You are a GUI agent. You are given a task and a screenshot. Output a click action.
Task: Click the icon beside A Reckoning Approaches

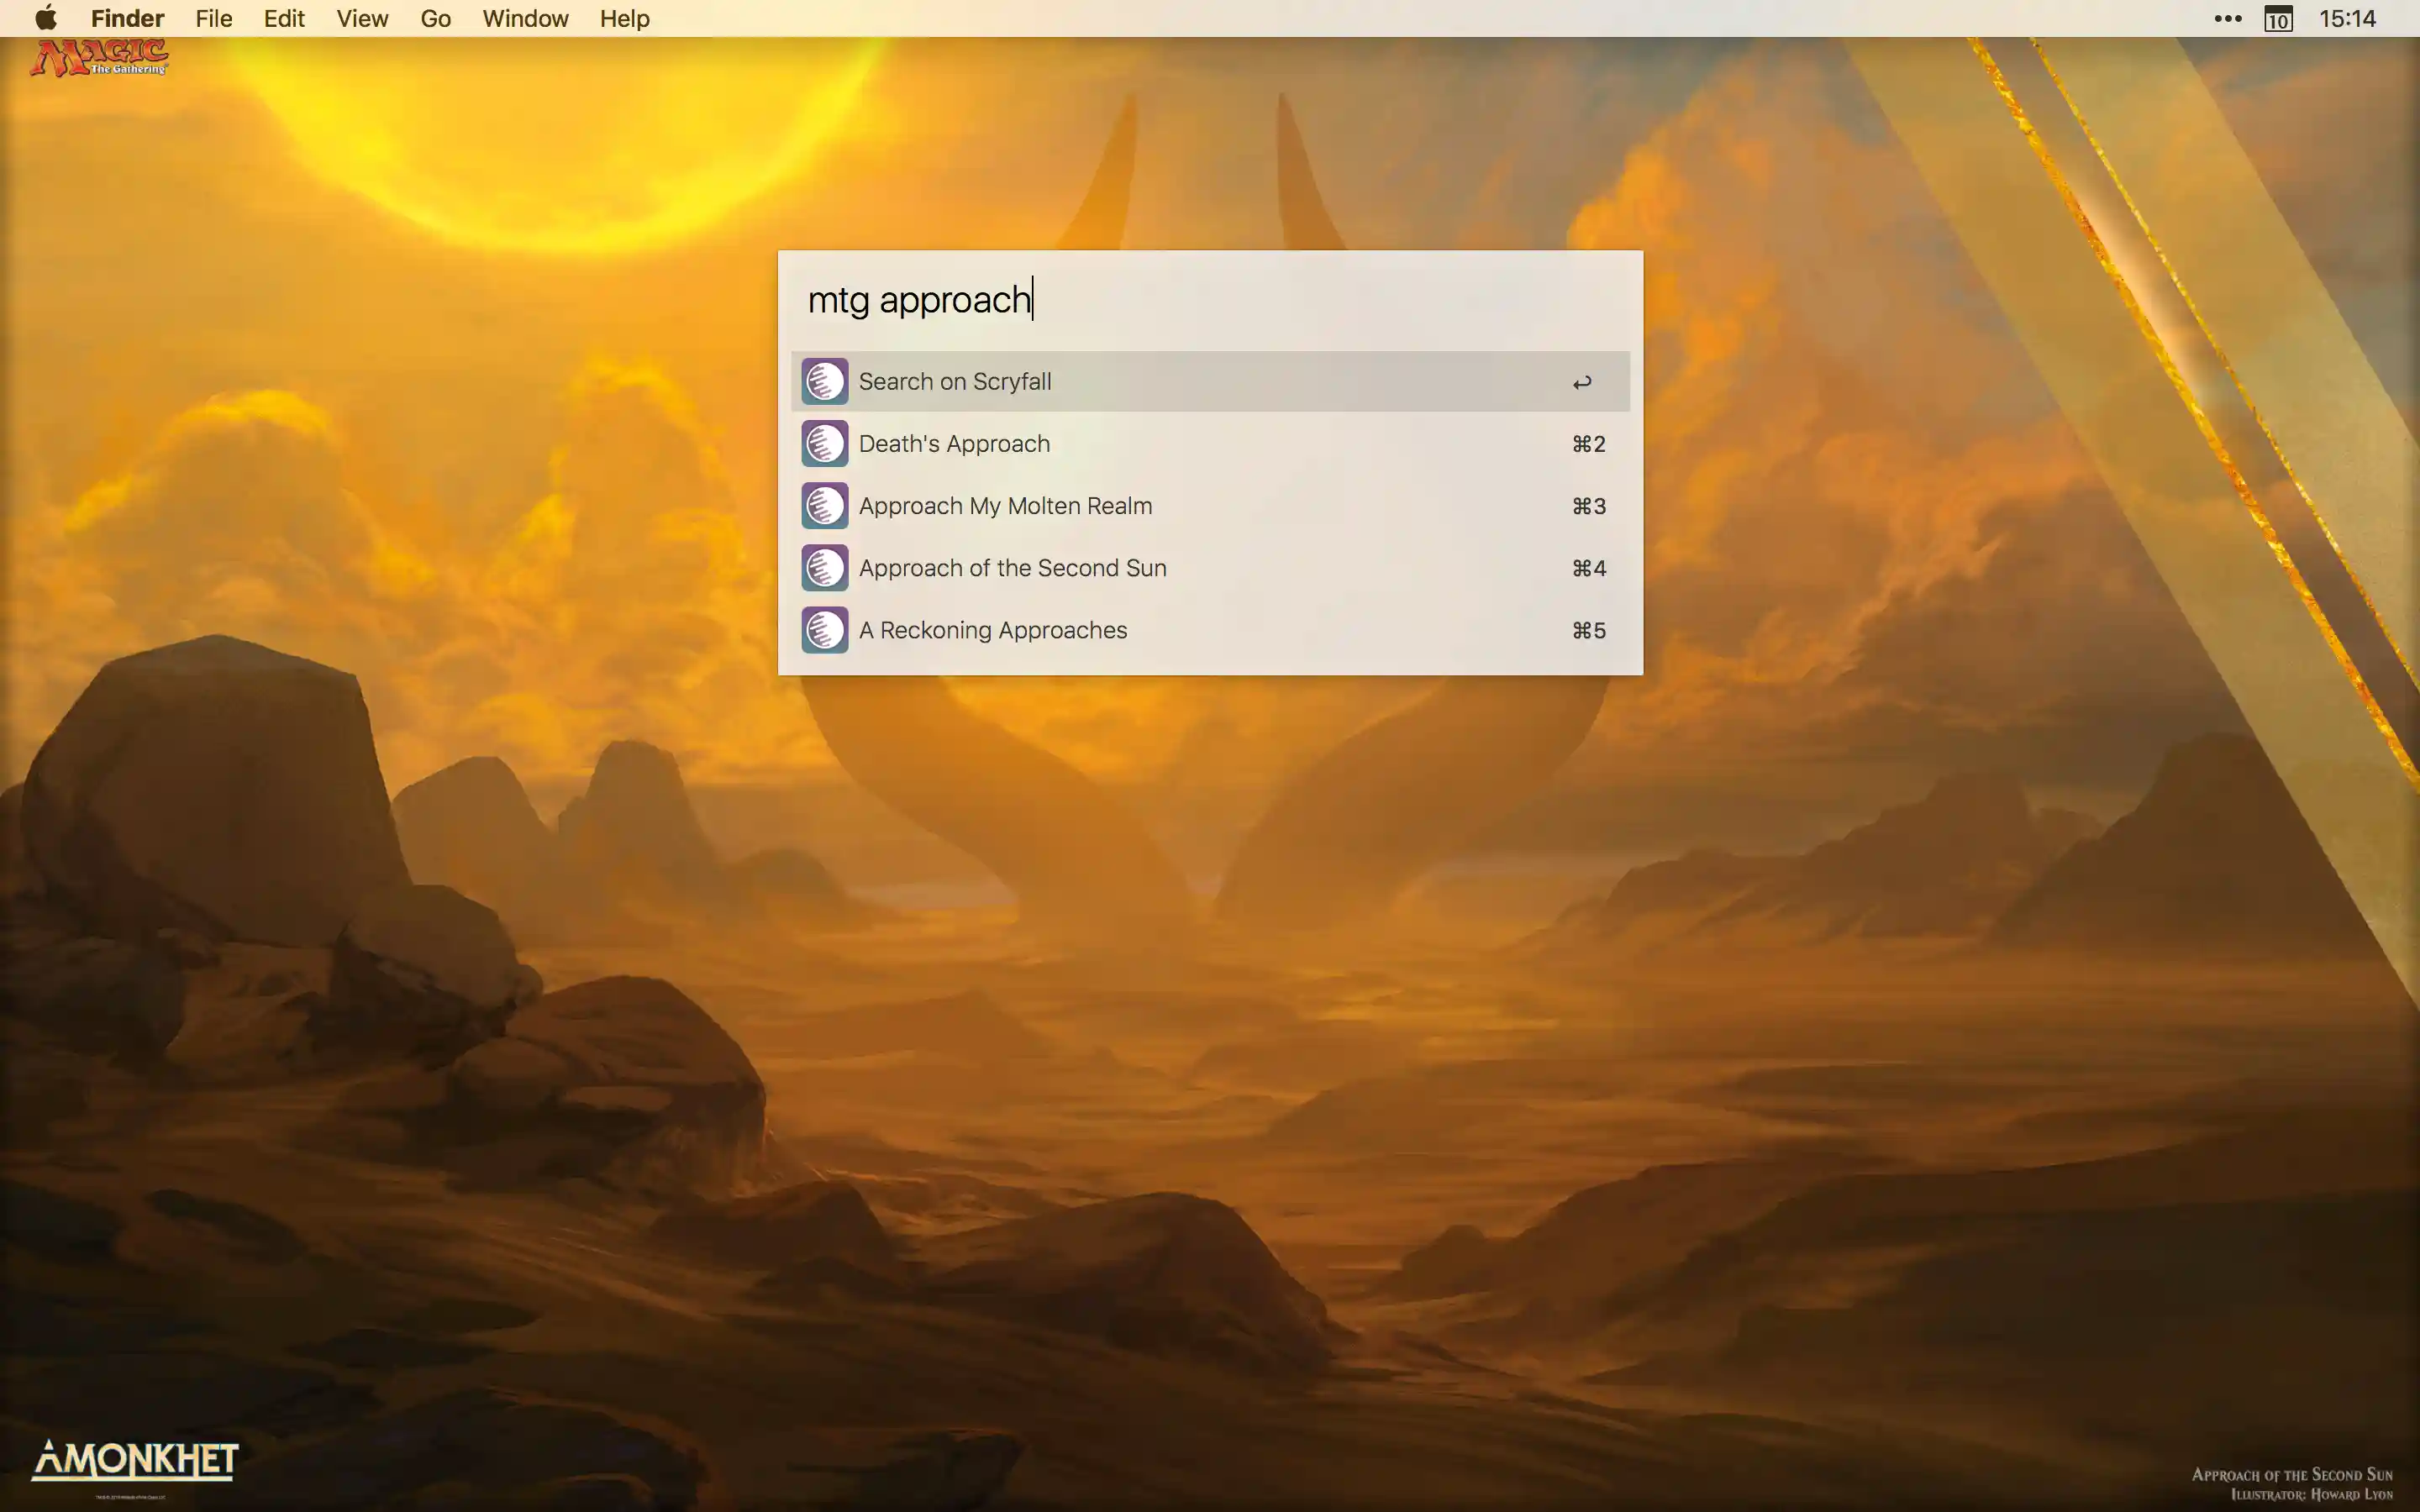[824, 630]
